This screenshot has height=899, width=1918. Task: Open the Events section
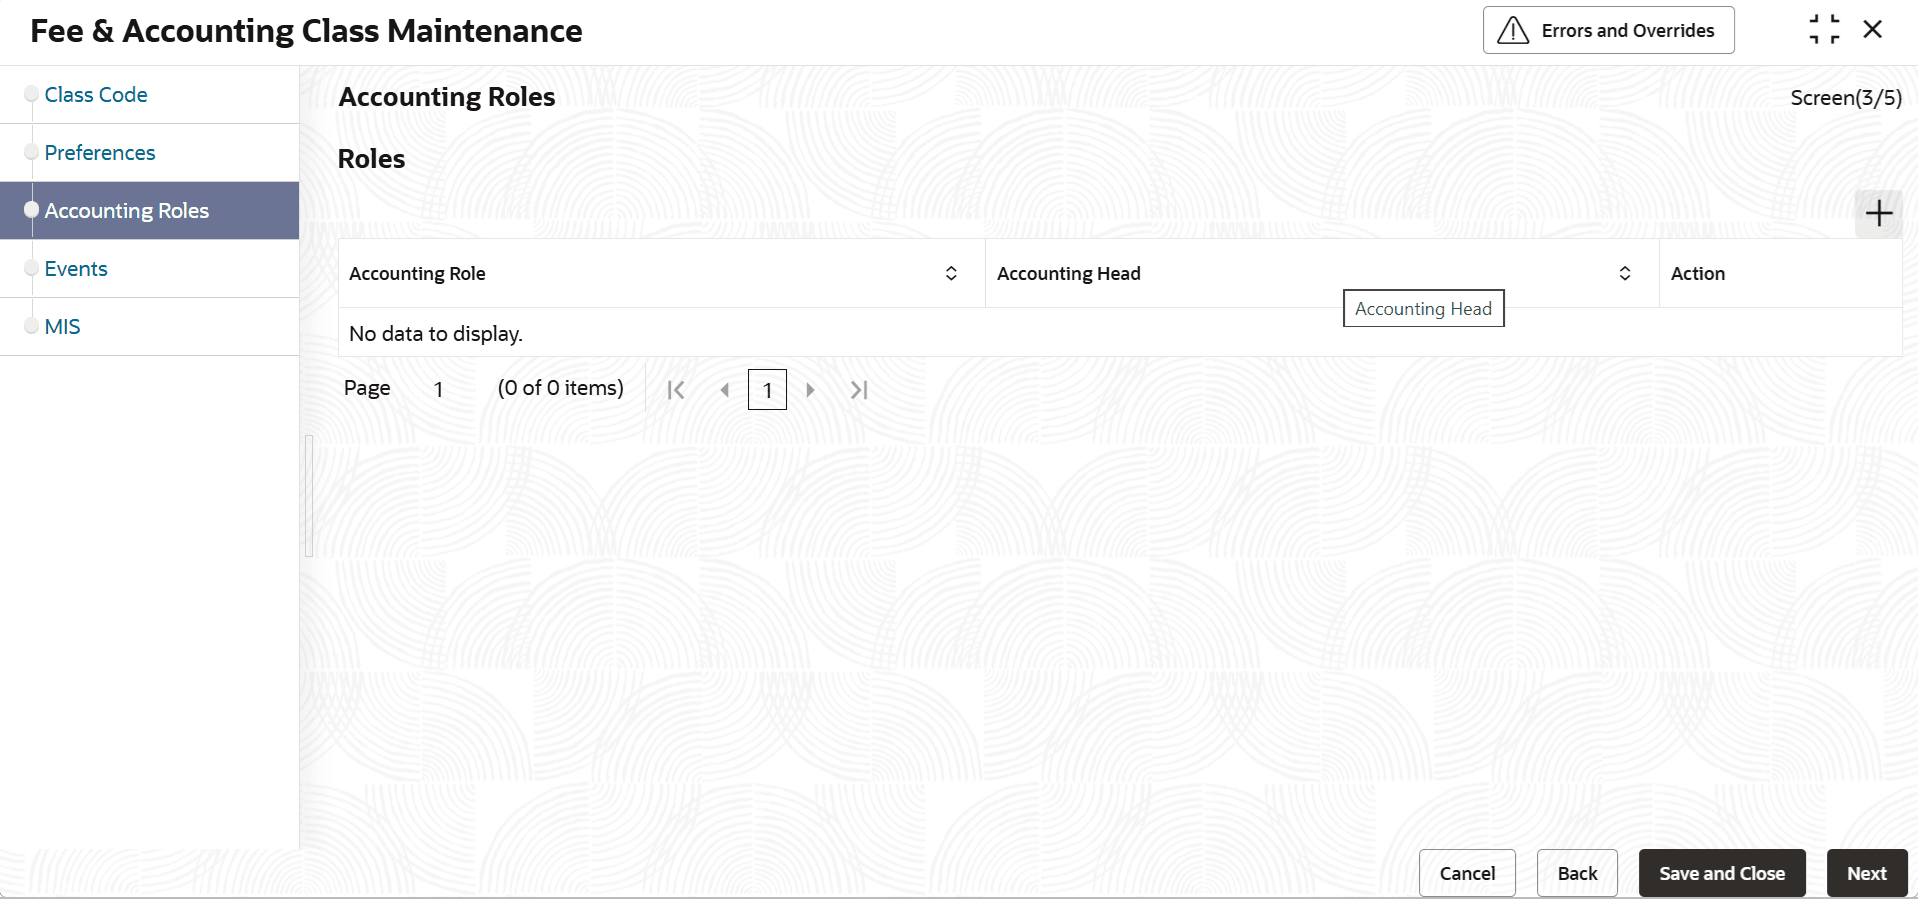[76, 269]
